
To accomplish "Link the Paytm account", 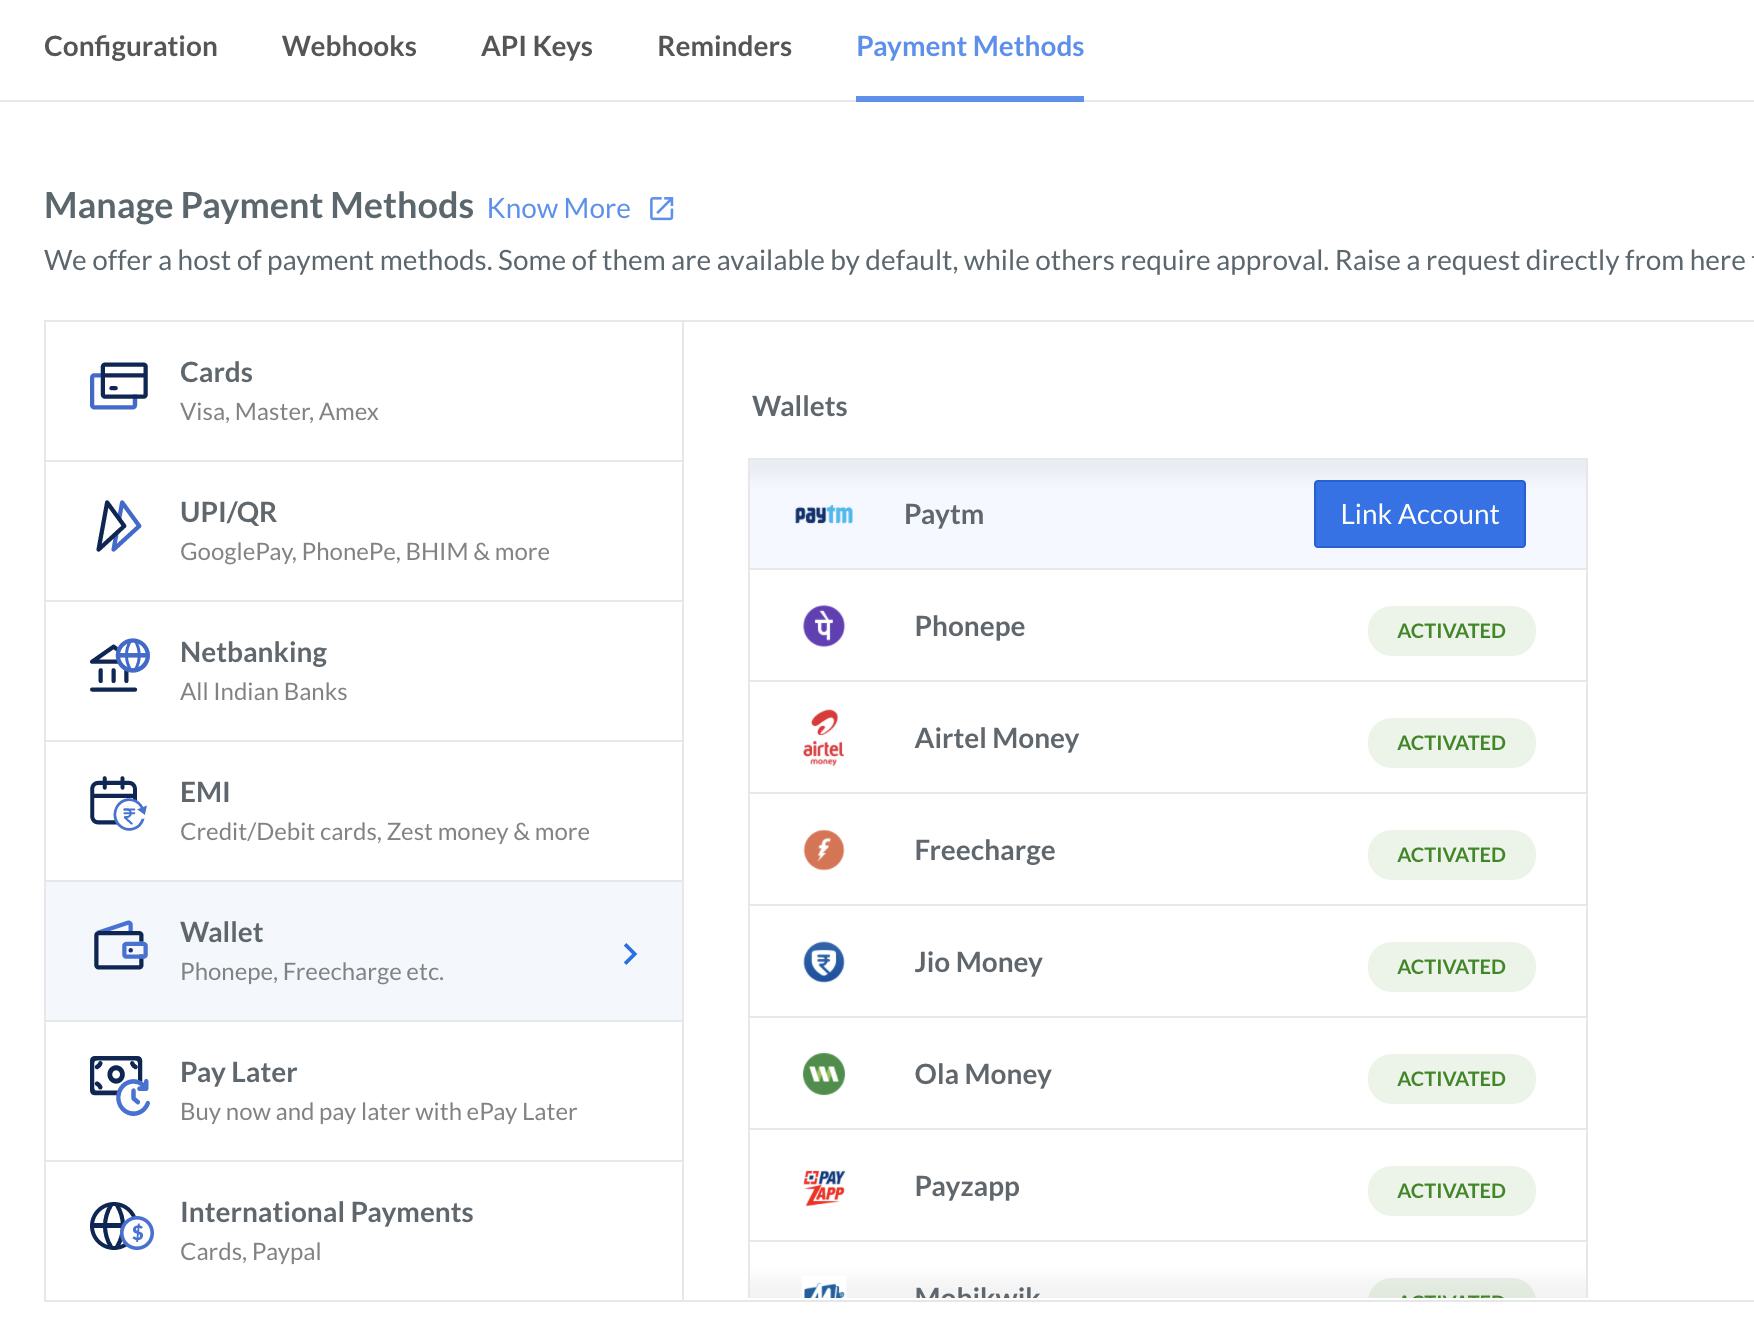I will pos(1420,514).
